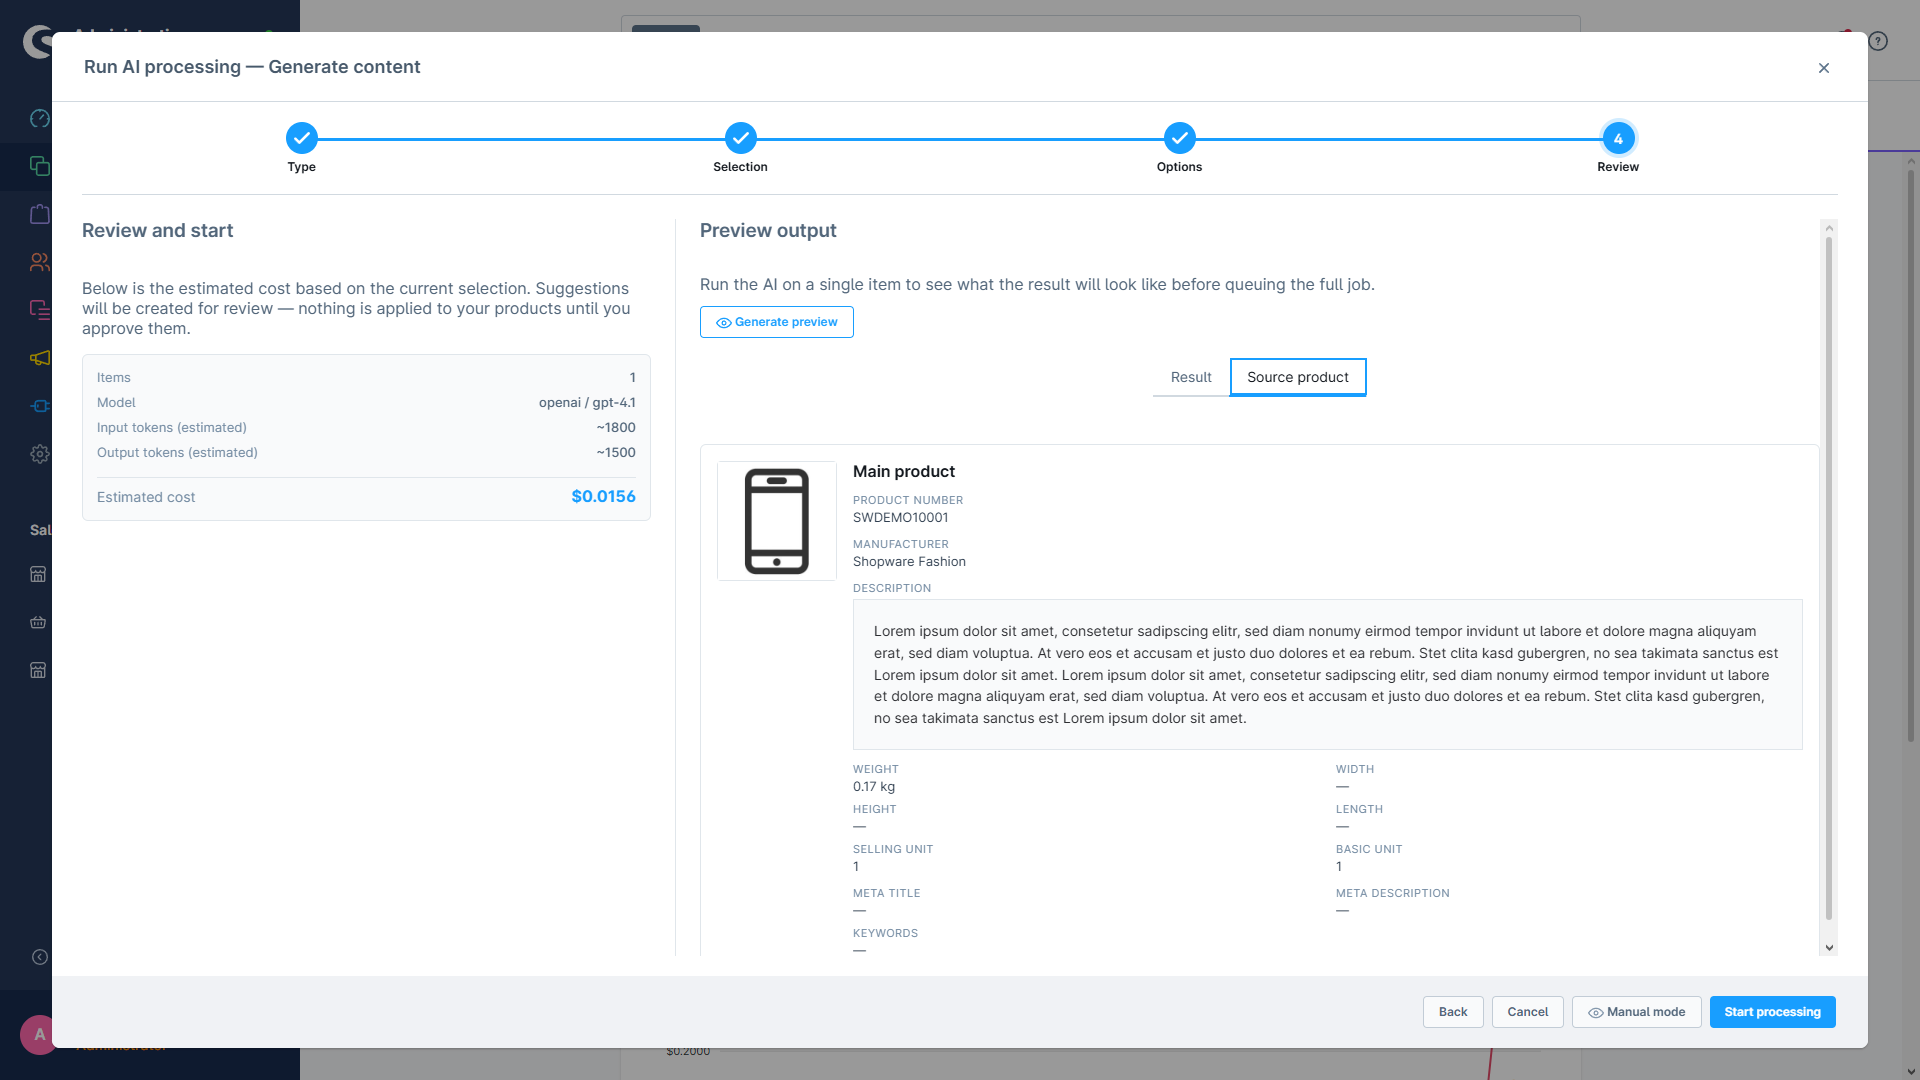Image resolution: width=1920 pixels, height=1080 pixels.
Task: Open the first sales channel storefront icon
Action: click(x=38, y=574)
